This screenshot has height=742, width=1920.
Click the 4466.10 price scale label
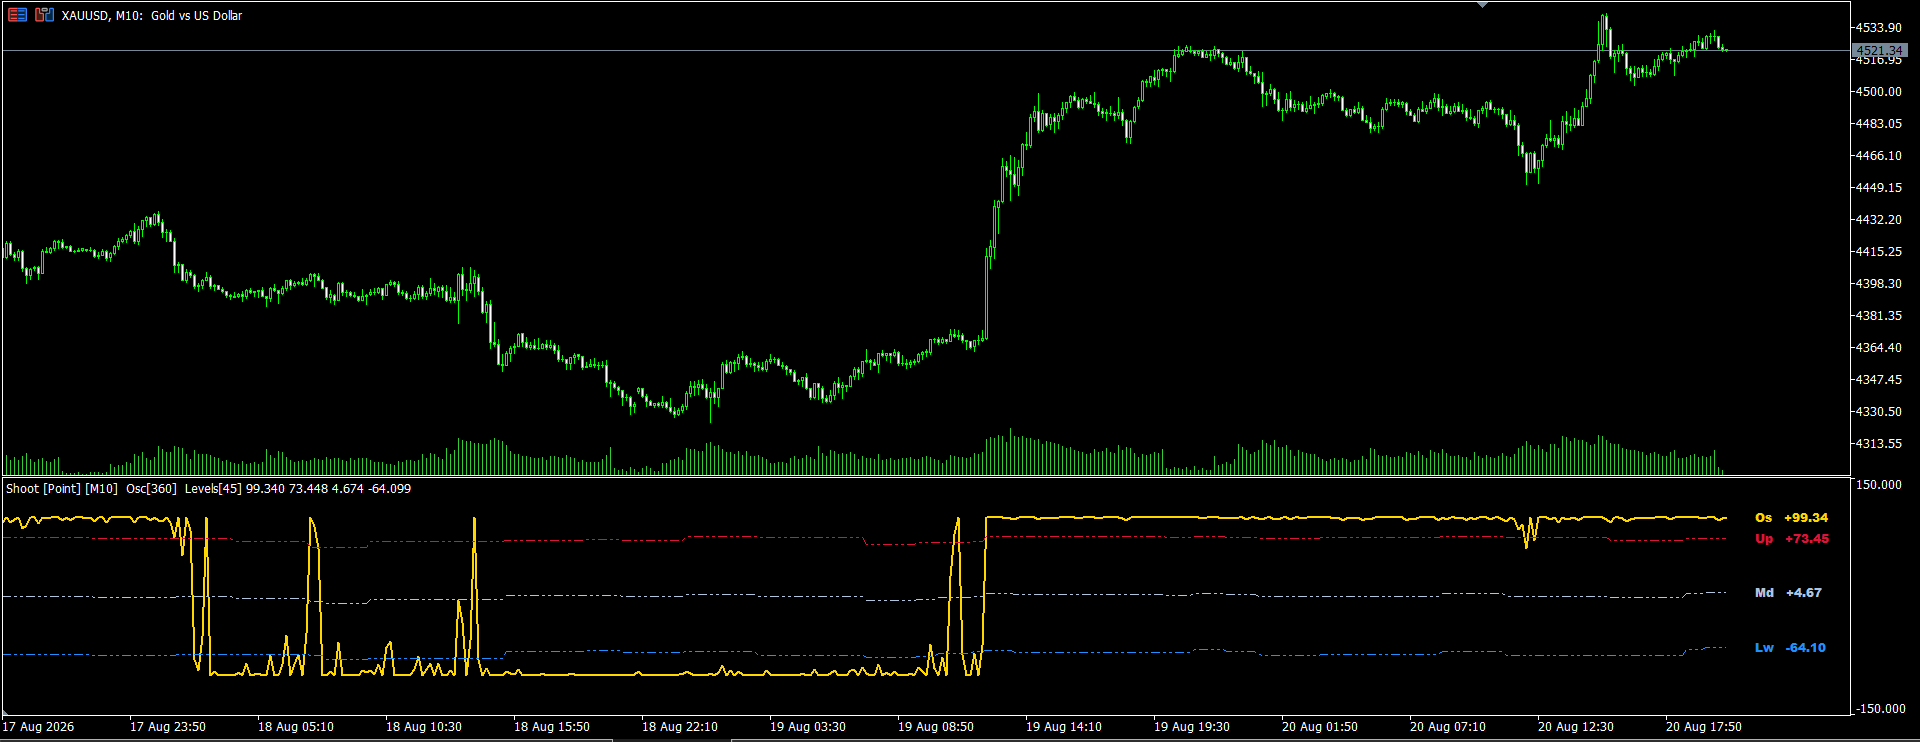[1878, 156]
